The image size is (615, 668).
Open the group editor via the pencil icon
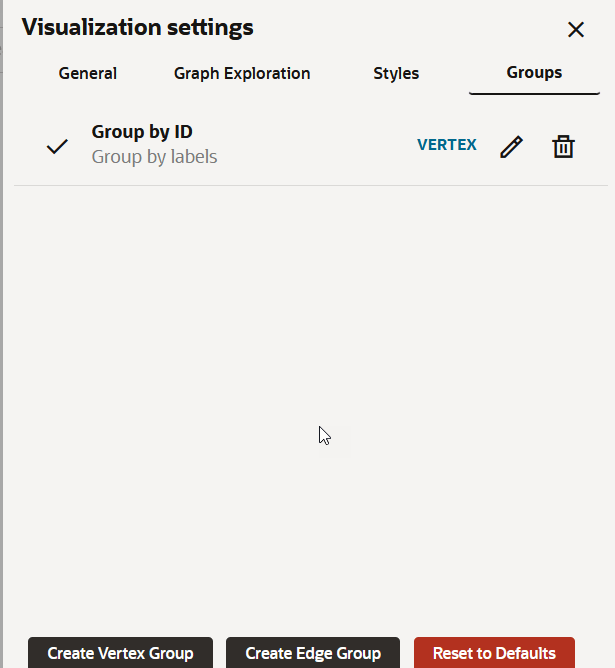pyautogui.click(x=511, y=147)
